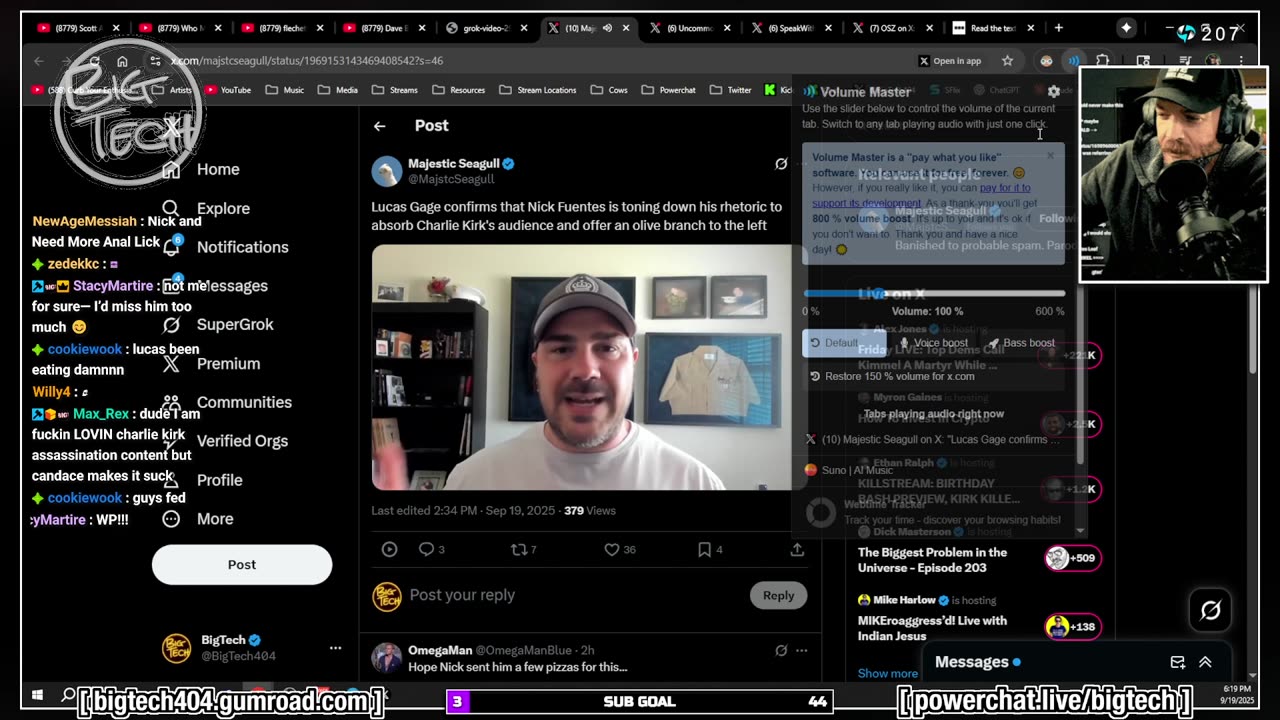Click Volume Master extension icon in toolbar
The width and height of the screenshot is (1280, 720).
tap(1073, 61)
